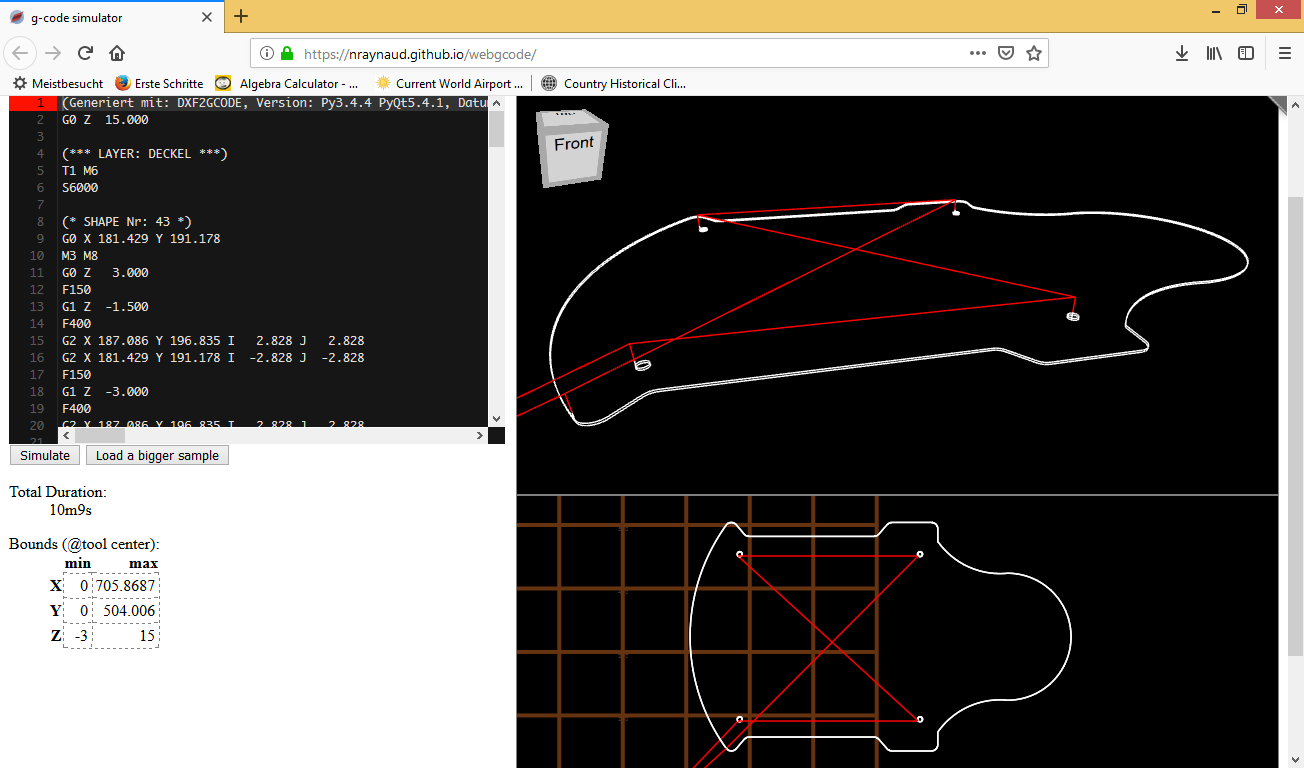
Task: Click the tracking protection shield
Action: (x=1005, y=53)
